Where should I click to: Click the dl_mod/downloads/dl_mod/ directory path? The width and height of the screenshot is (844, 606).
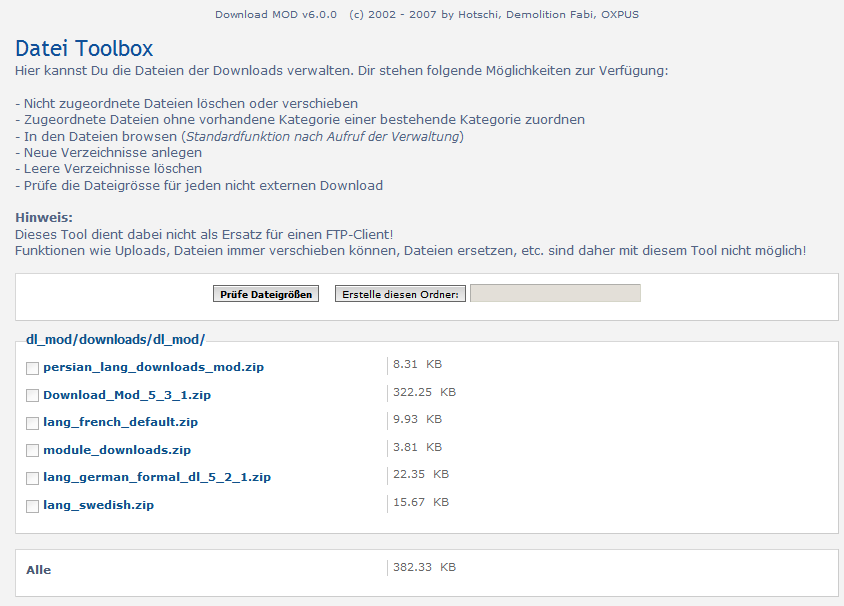click(115, 340)
